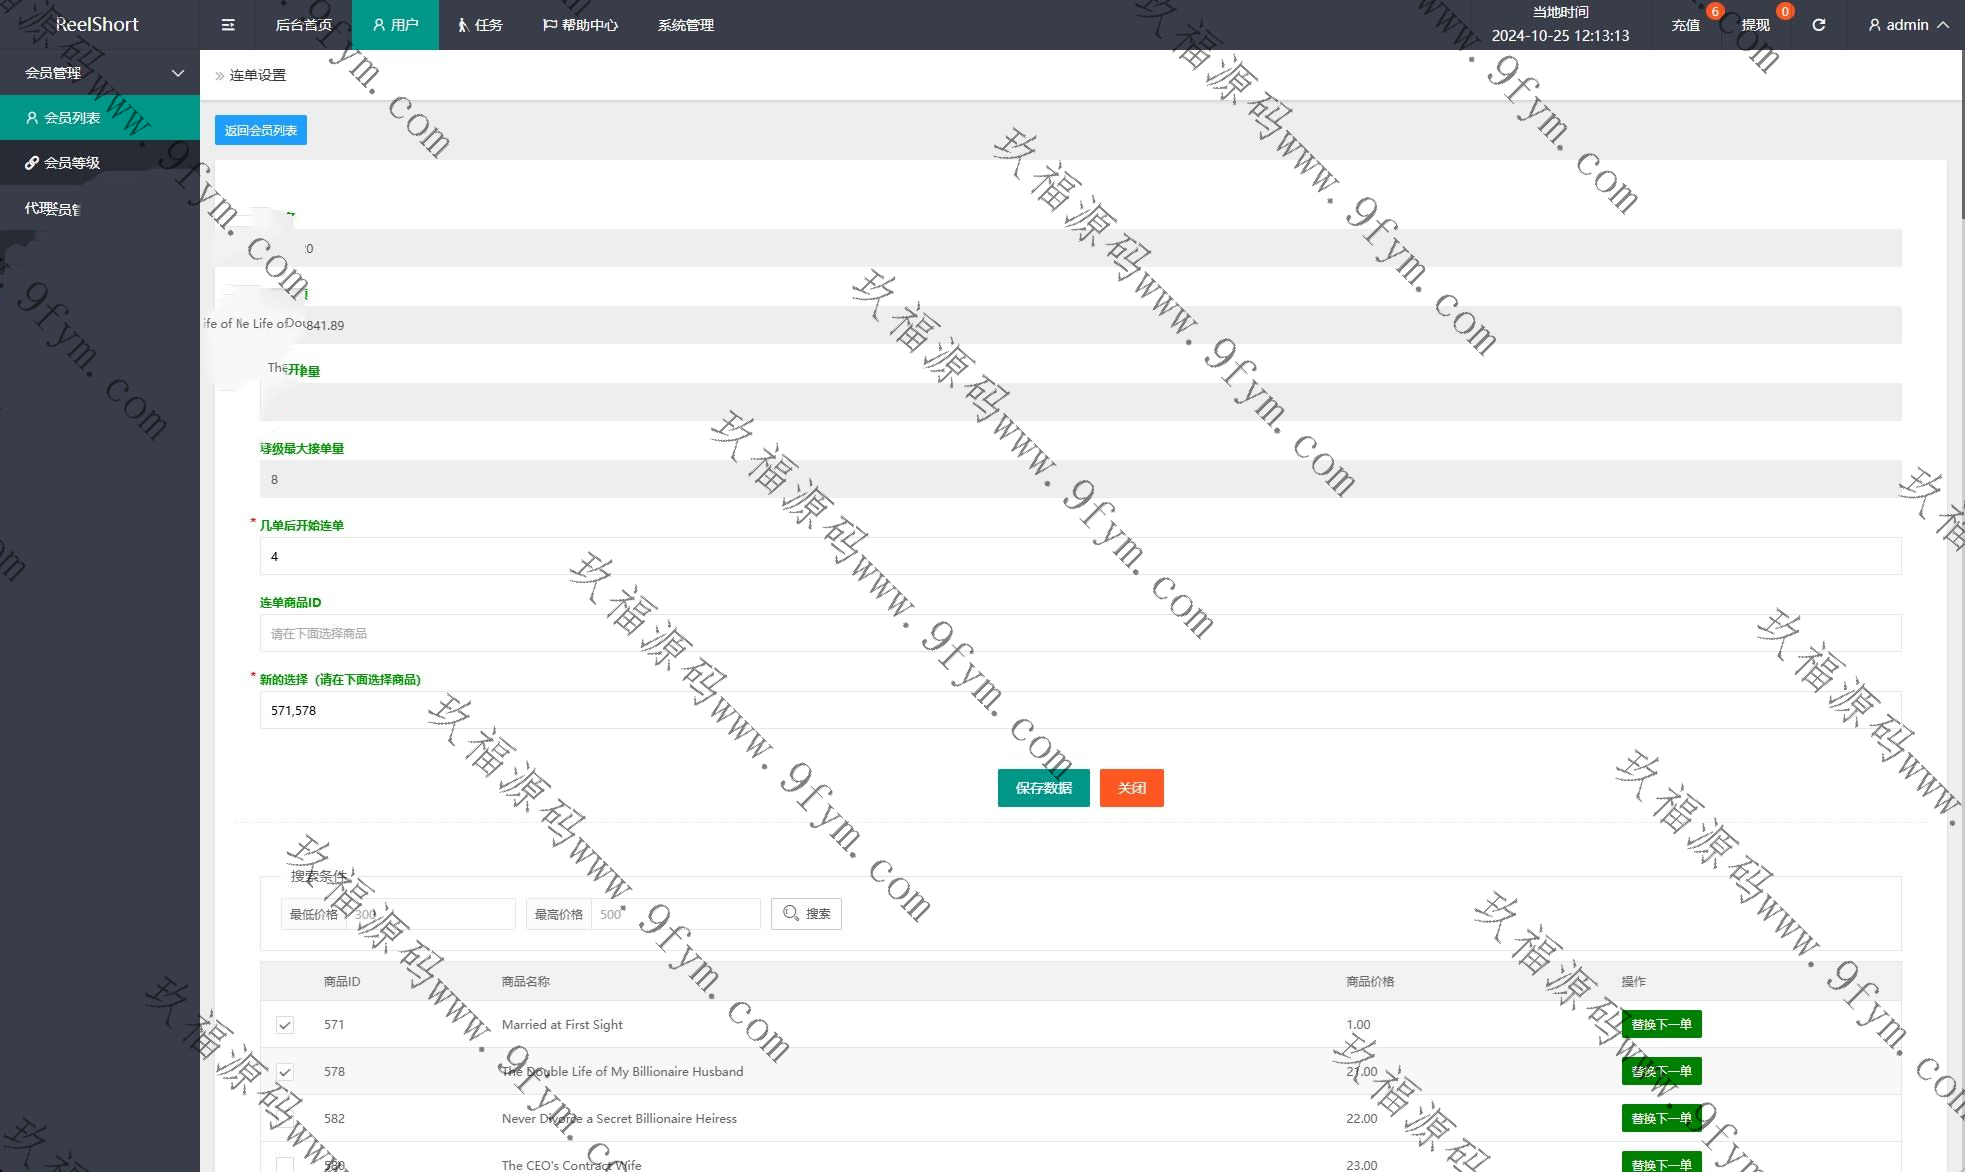
Task: Open 帮助中心 menu
Action: 580,25
